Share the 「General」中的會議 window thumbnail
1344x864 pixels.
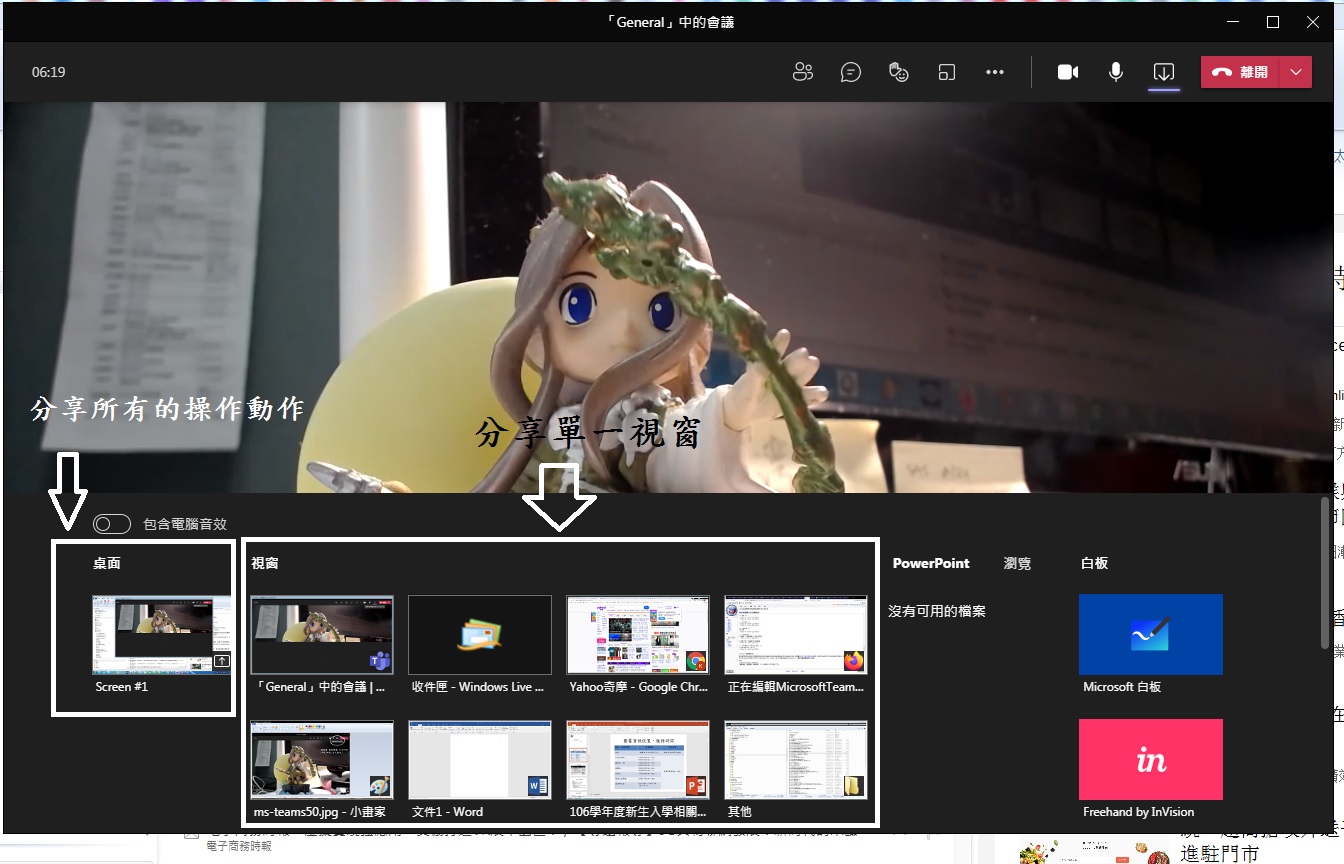[x=322, y=635]
